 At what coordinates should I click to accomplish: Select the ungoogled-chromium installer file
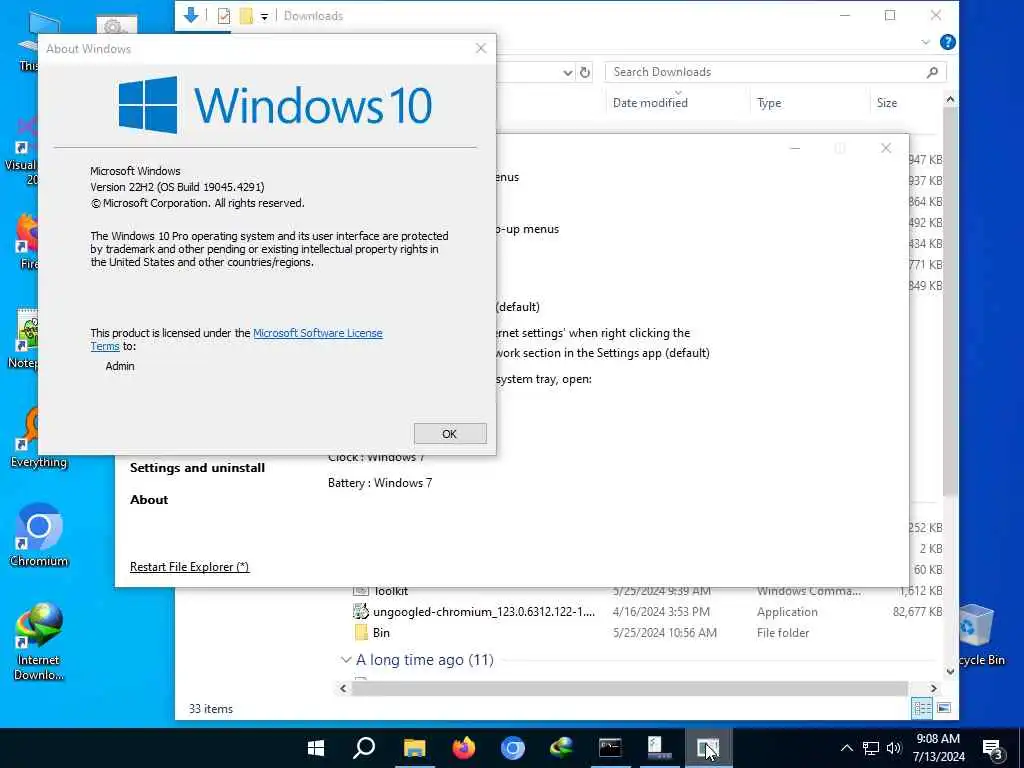coord(647,612)
